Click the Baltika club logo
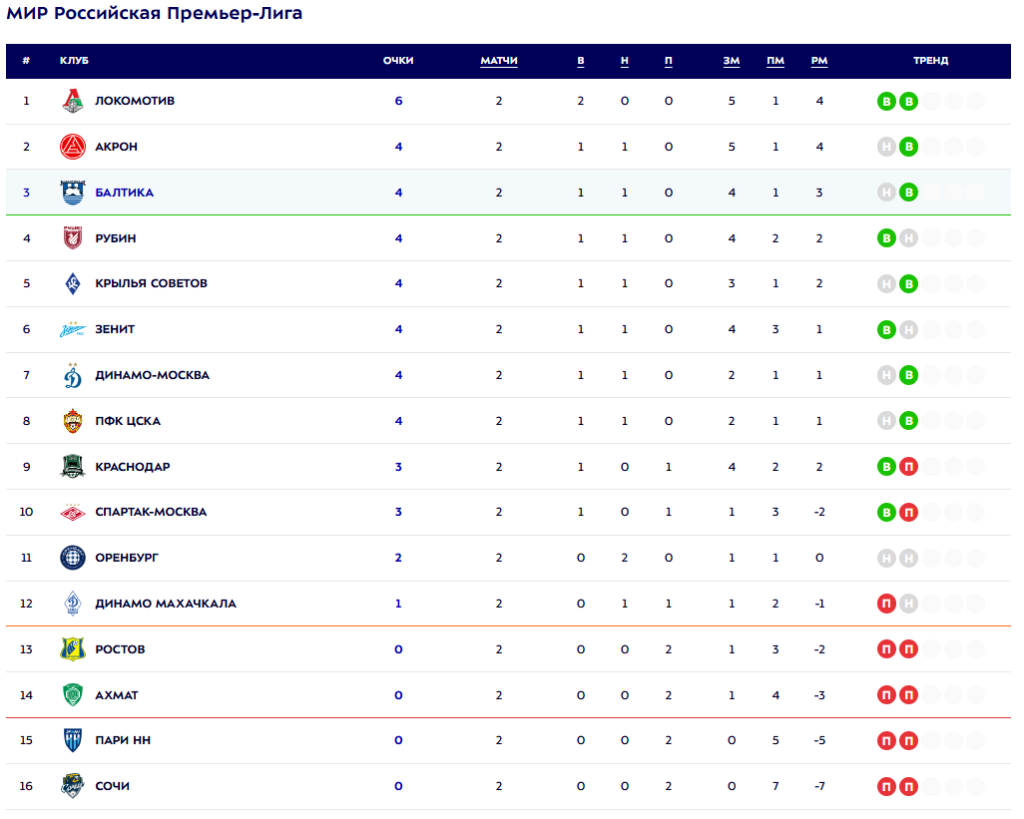This screenshot has width=1024, height=819. point(72,193)
